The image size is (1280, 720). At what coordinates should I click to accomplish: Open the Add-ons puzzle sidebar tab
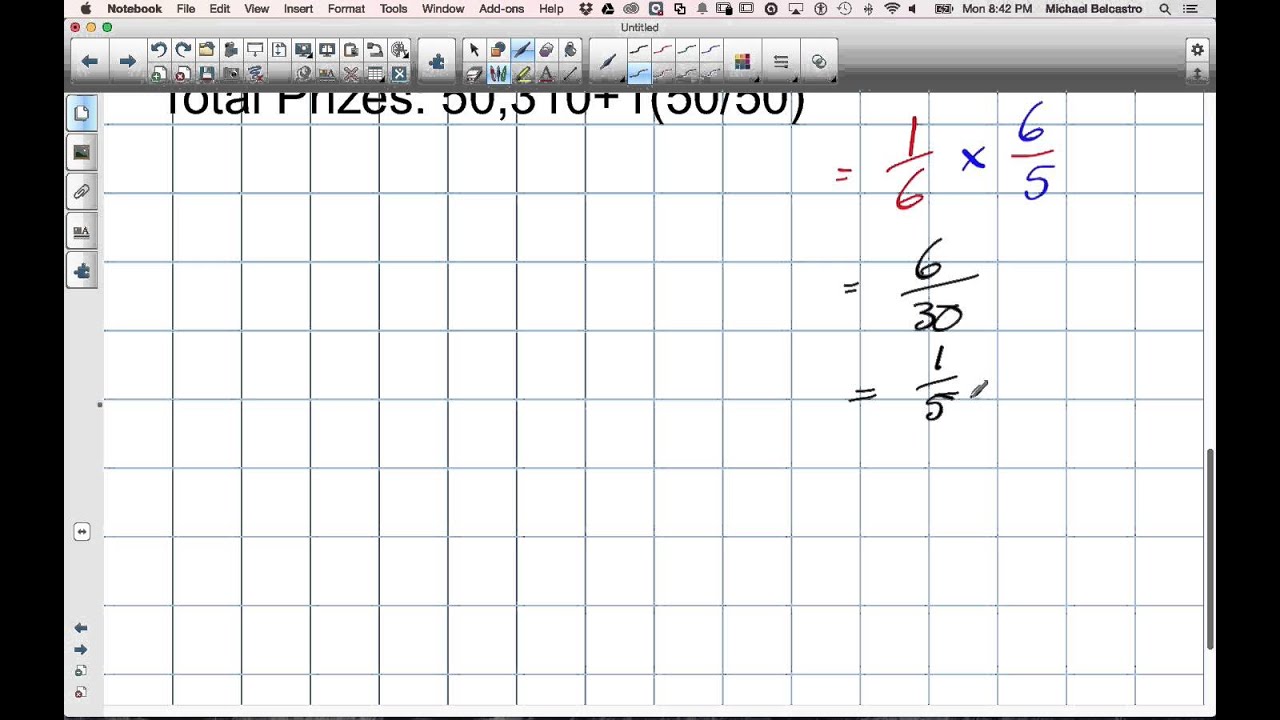point(81,270)
